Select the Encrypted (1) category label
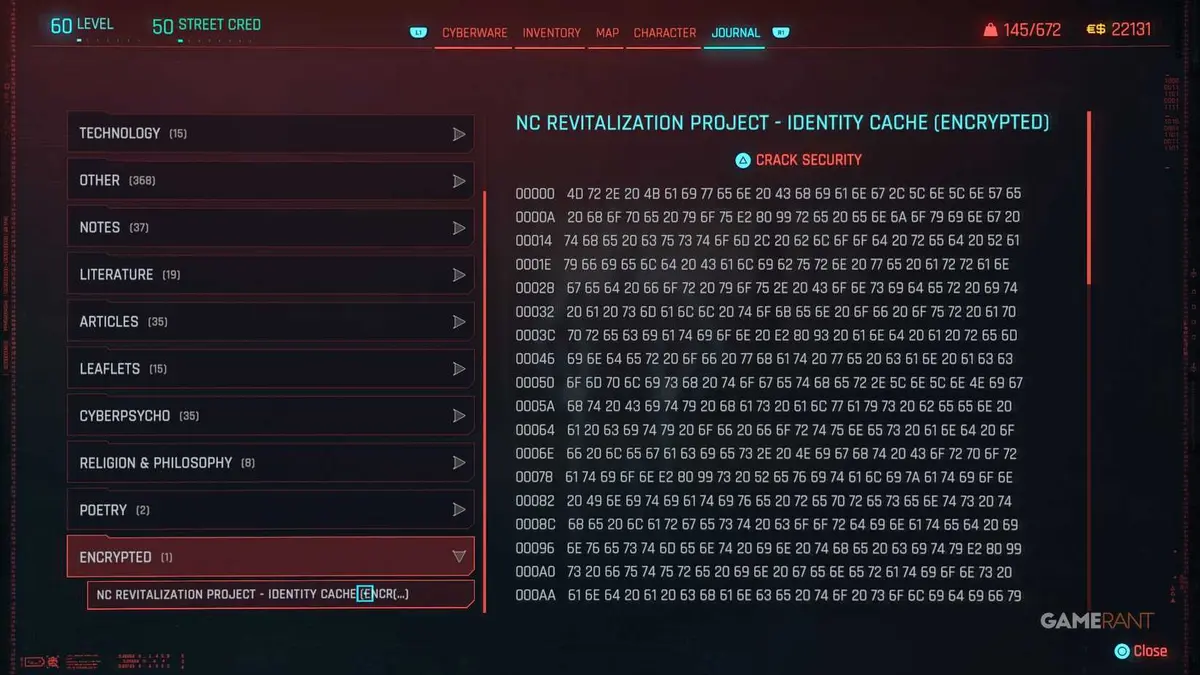Viewport: 1200px width, 675px height. (126, 557)
